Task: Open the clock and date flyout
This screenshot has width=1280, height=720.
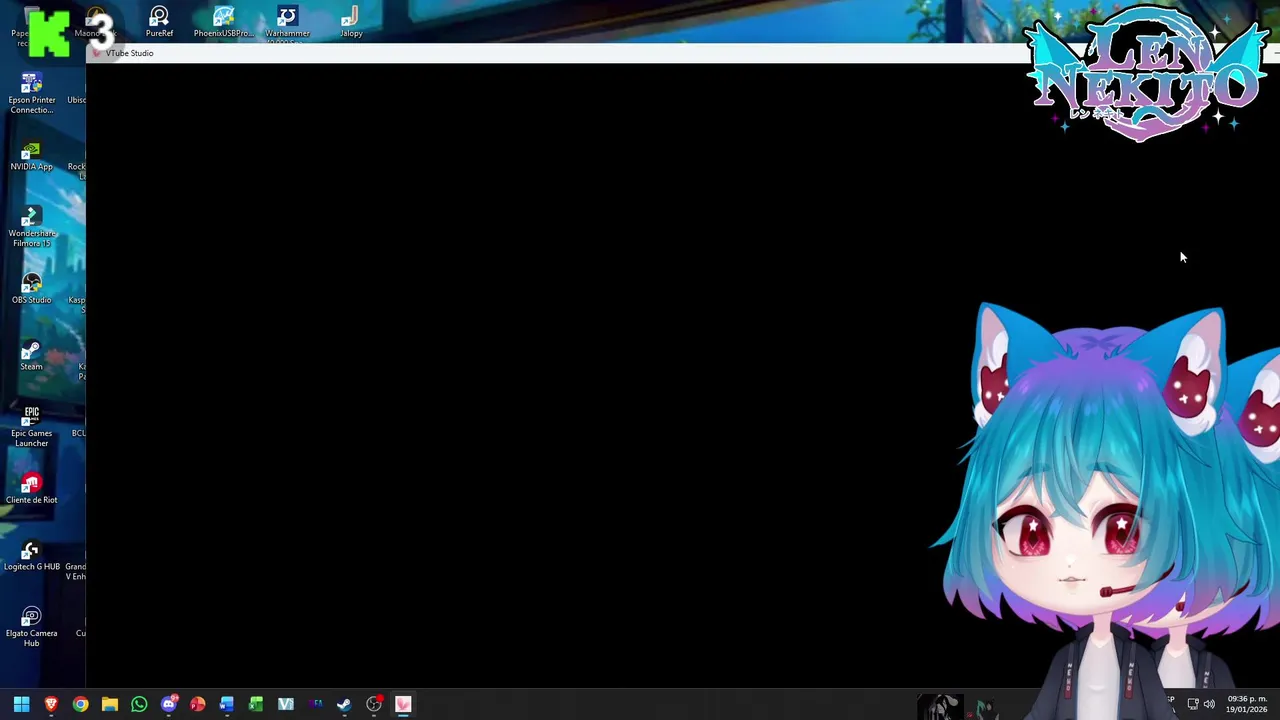Action: [x=1246, y=704]
